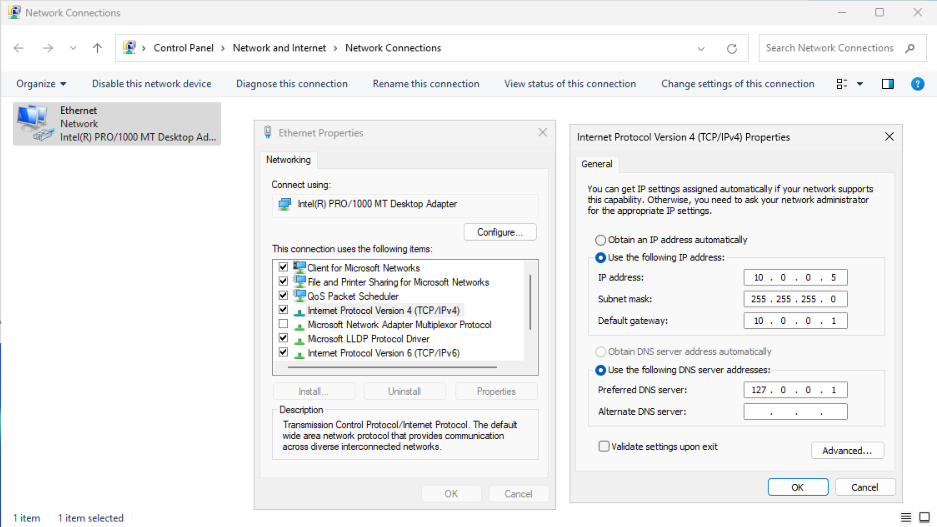This screenshot has width=937, height=527.
Task: Click OK in Ethernet Properties dialog
Action: point(451,494)
